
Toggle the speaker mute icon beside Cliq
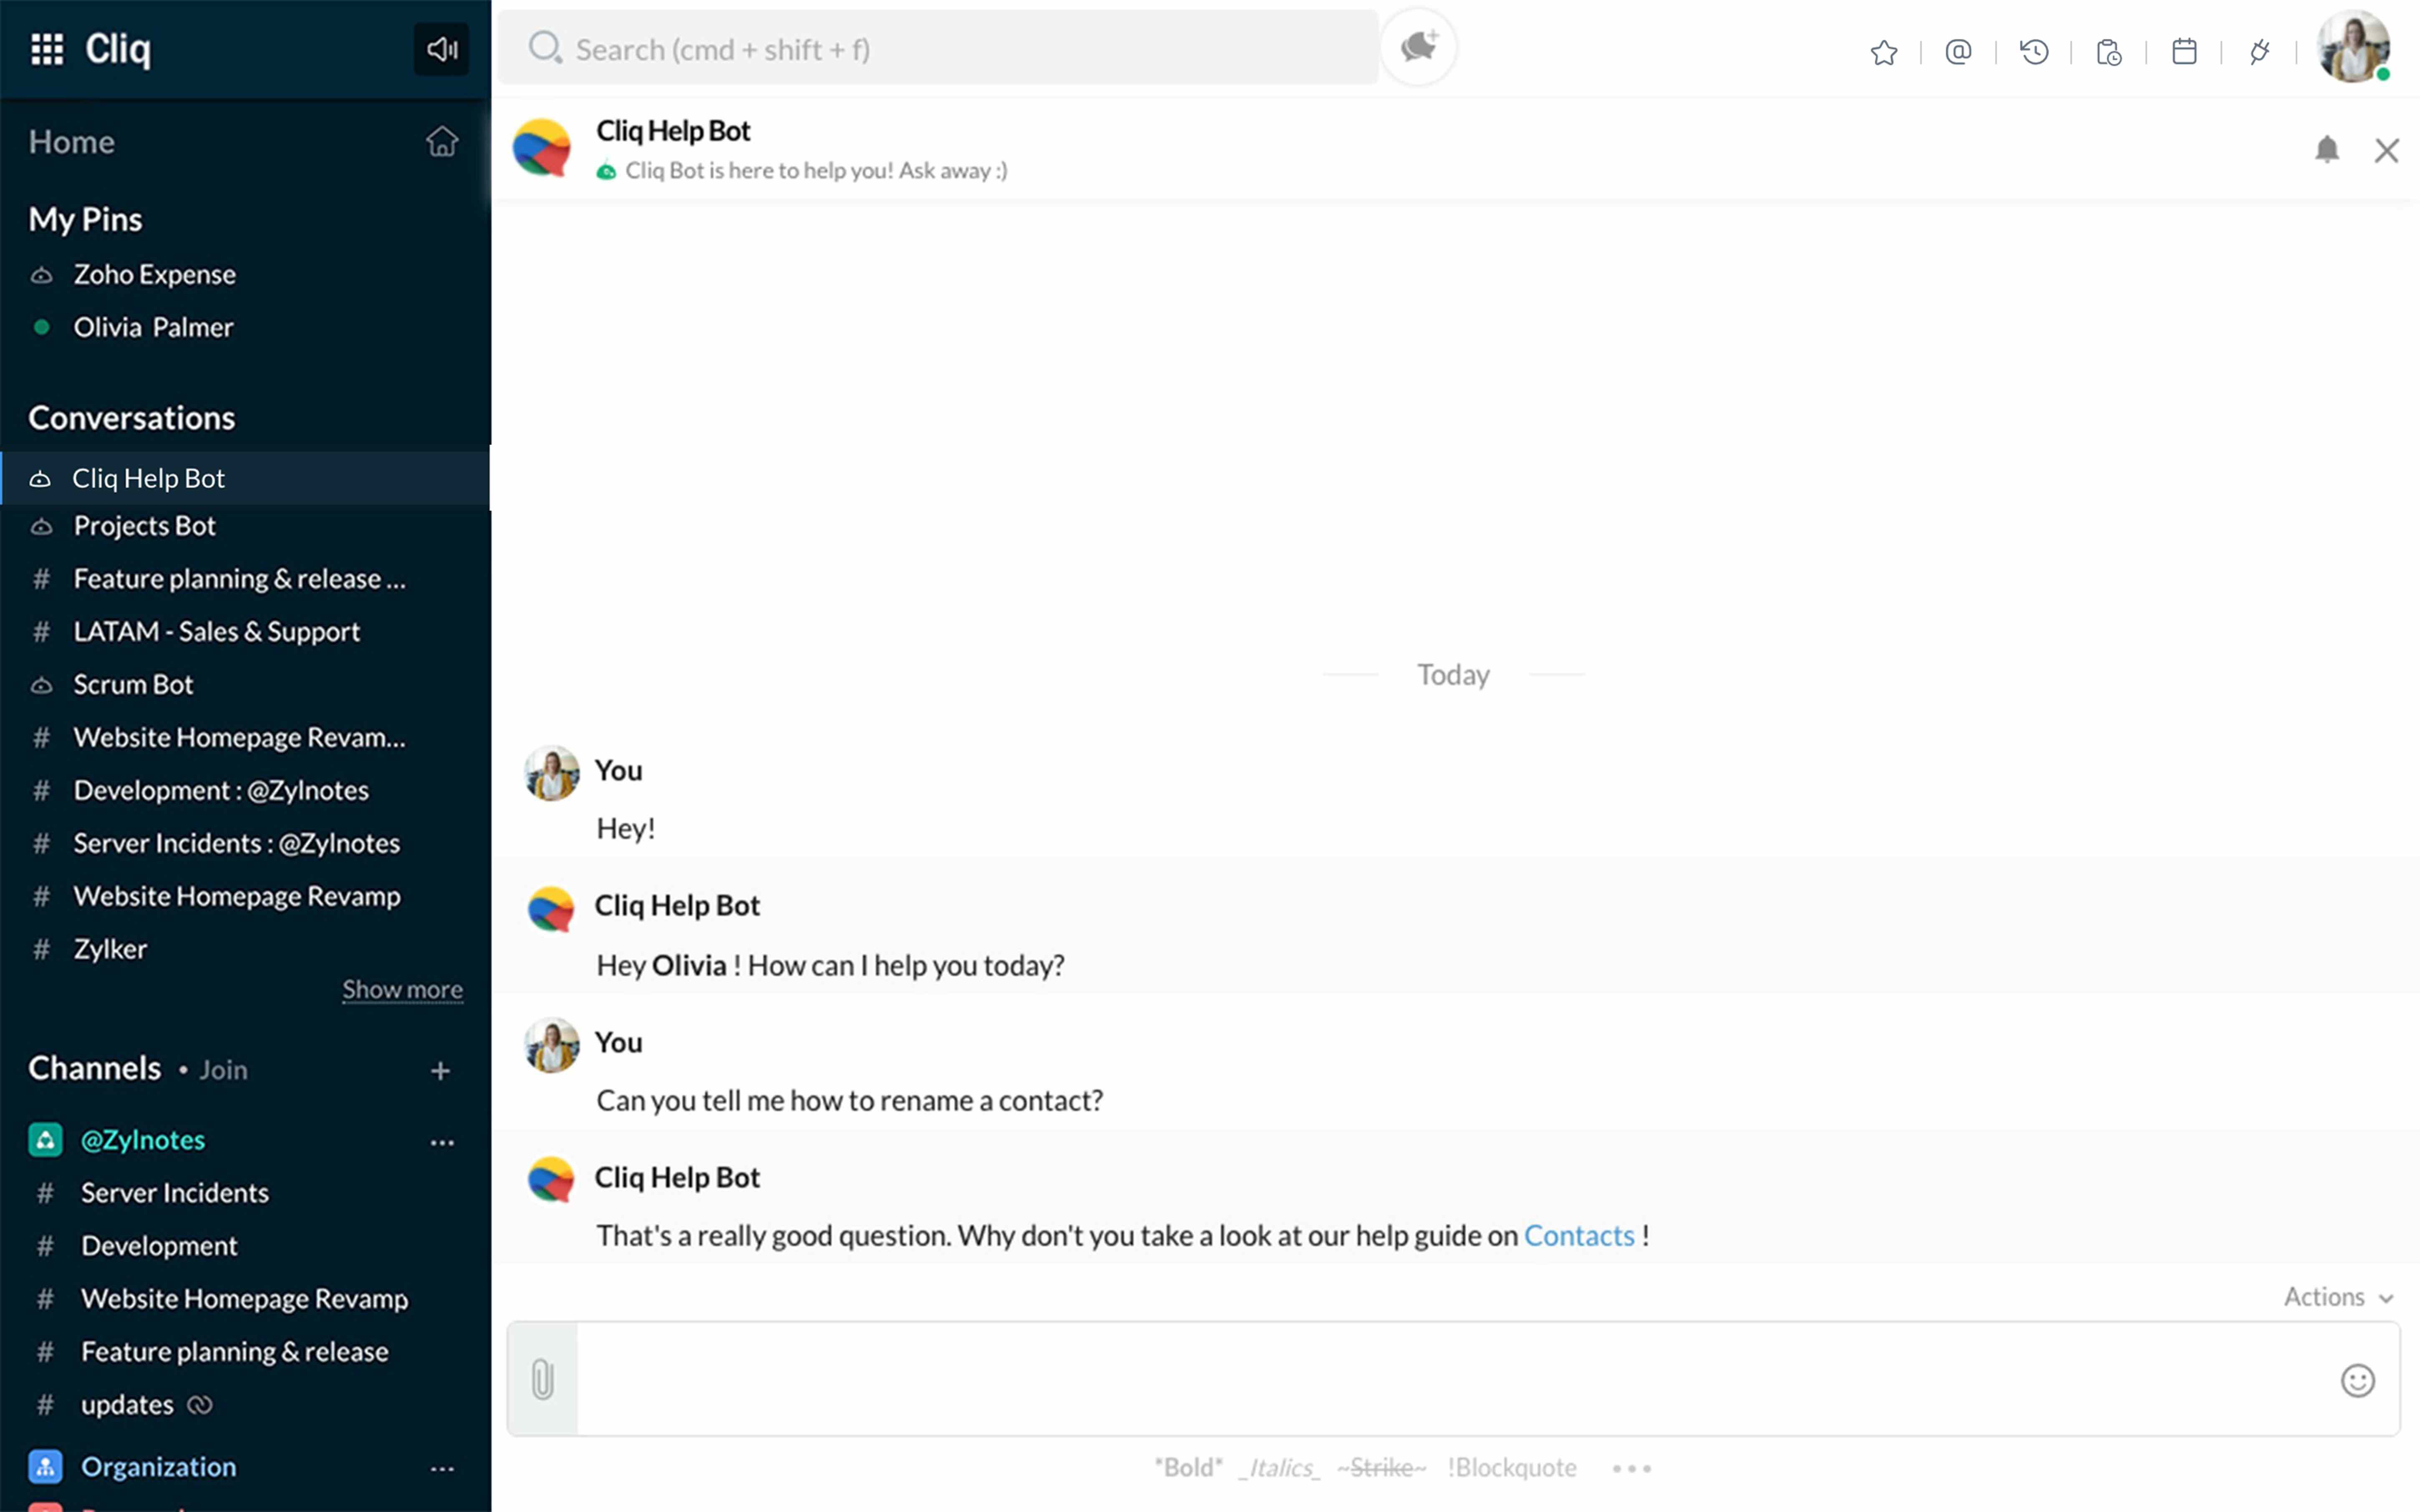pyautogui.click(x=441, y=48)
